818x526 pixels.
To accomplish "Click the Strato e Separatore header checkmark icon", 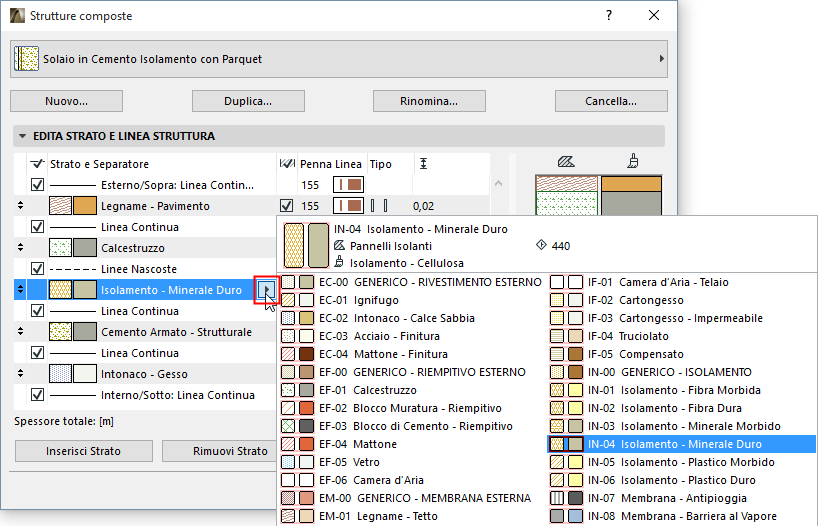I will click(37, 164).
